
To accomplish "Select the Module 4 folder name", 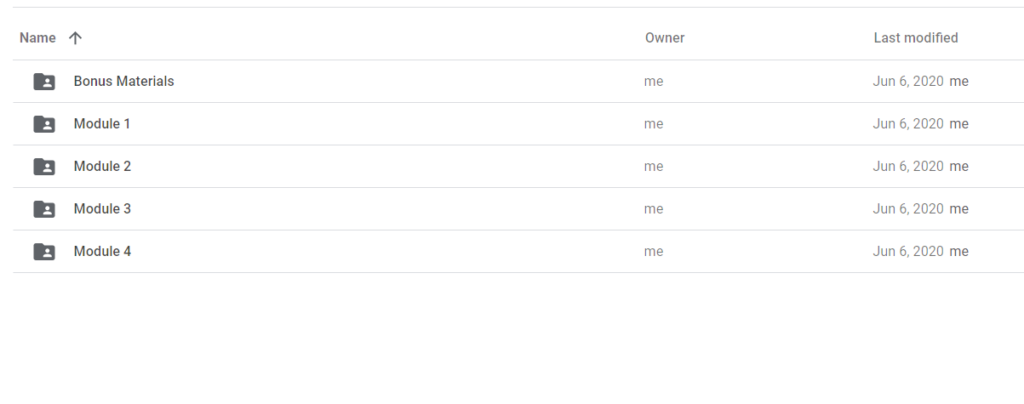I will [103, 251].
